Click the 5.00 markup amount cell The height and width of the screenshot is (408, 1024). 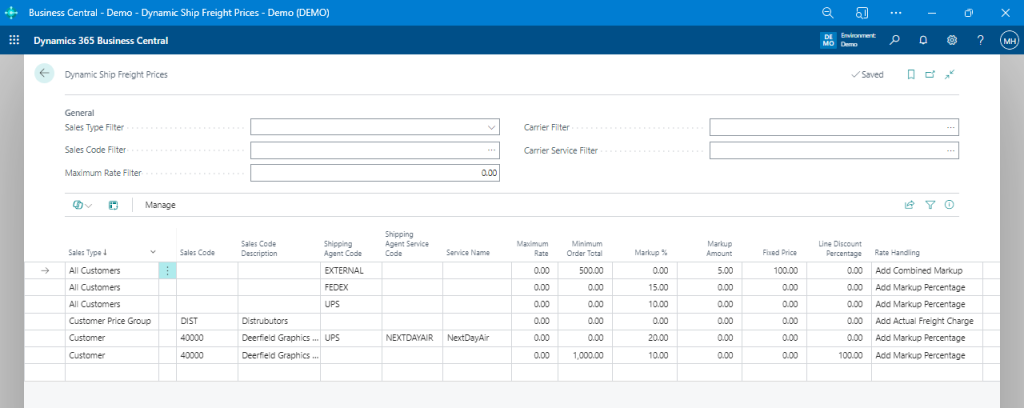tap(709, 270)
